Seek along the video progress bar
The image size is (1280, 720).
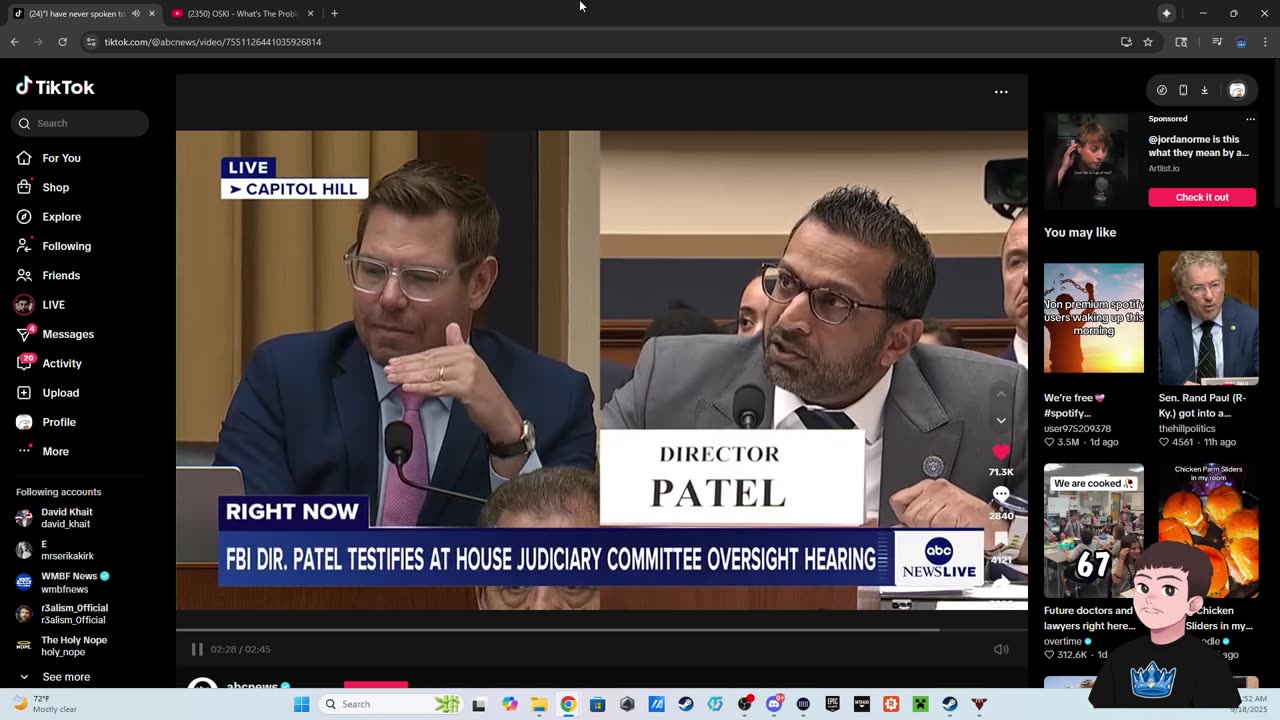(602, 629)
